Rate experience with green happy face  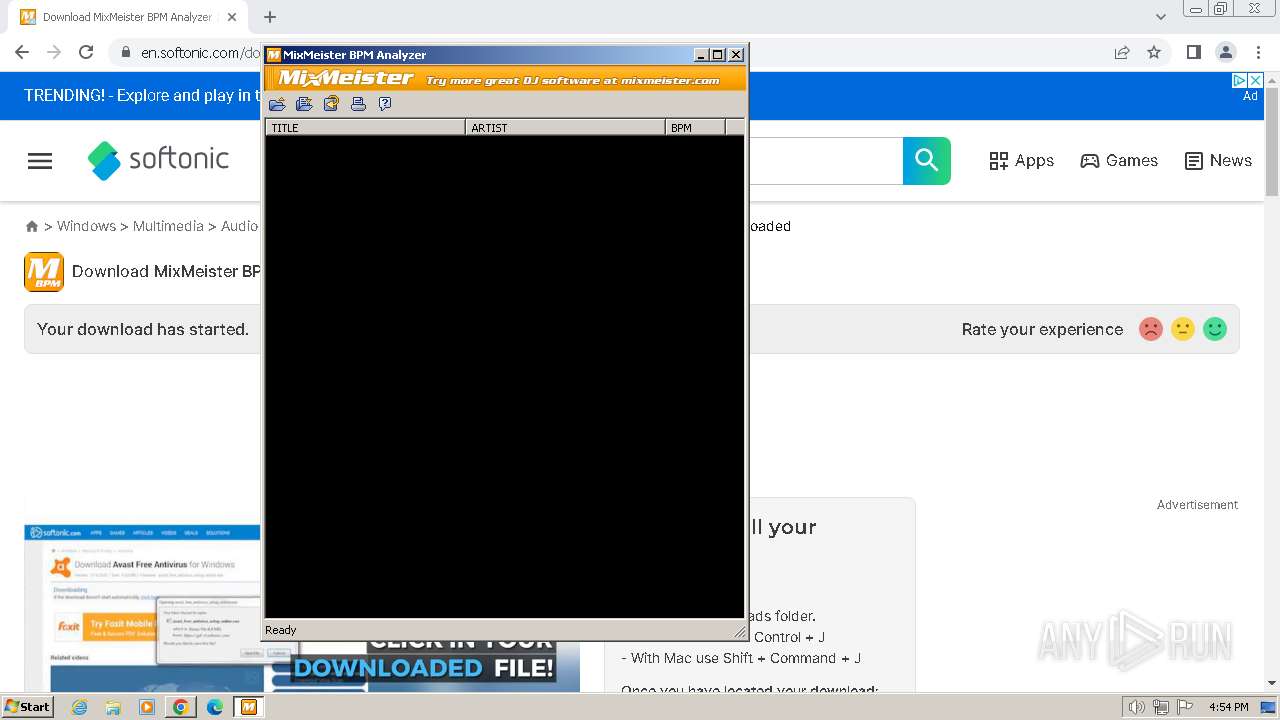(1215, 329)
